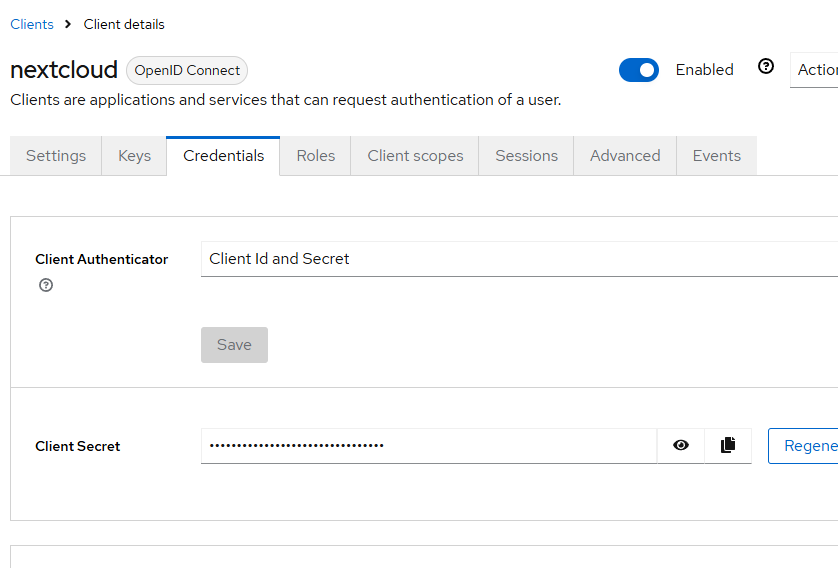838x568 pixels.
Task: Show help for Client Authenticator
Action: (46, 285)
